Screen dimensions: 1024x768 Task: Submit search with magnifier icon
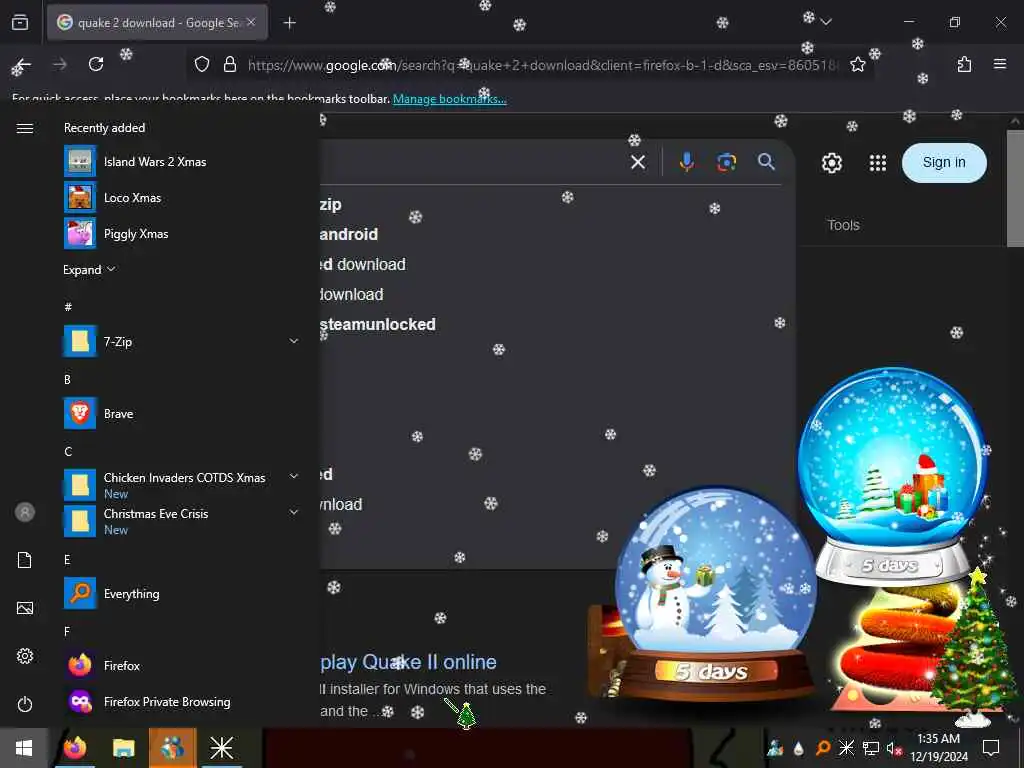(x=766, y=162)
